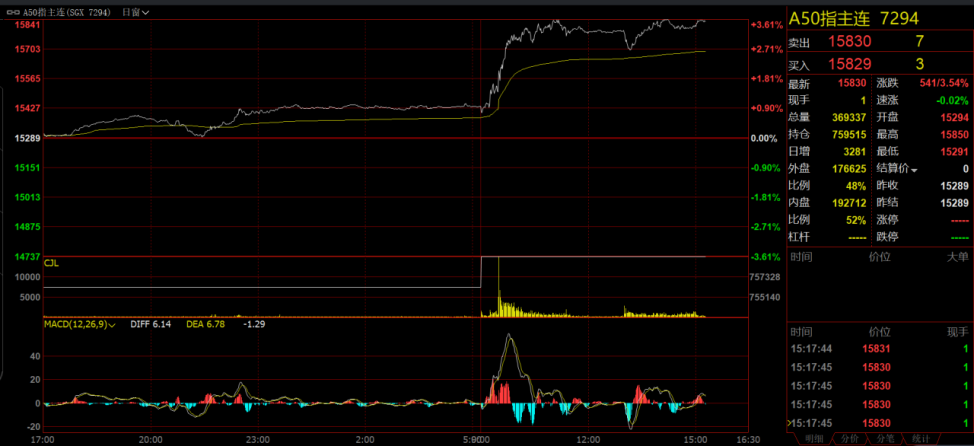Click the 外盘 value 176625
This screenshot has width=975, height=446.
pos(849,169)
